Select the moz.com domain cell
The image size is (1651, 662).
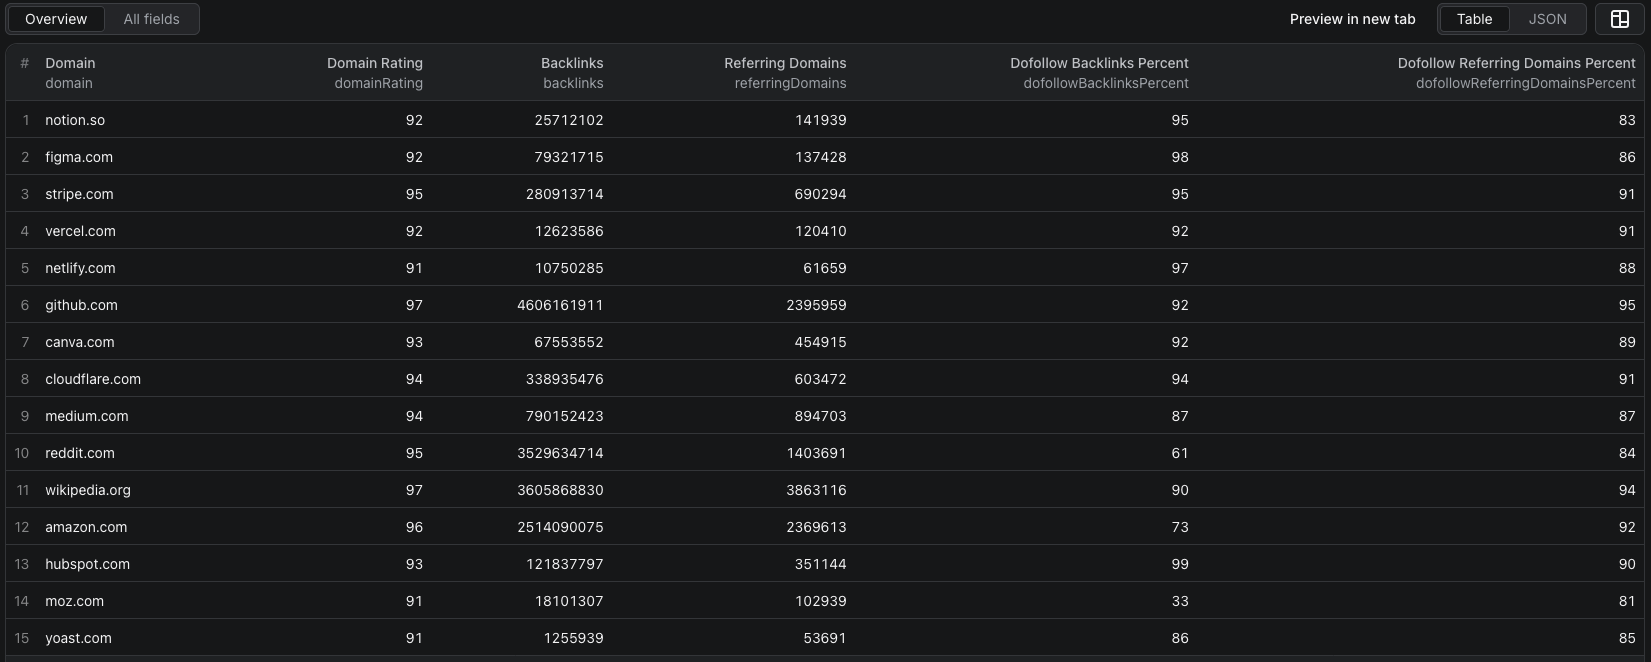(x=74, y=601)
